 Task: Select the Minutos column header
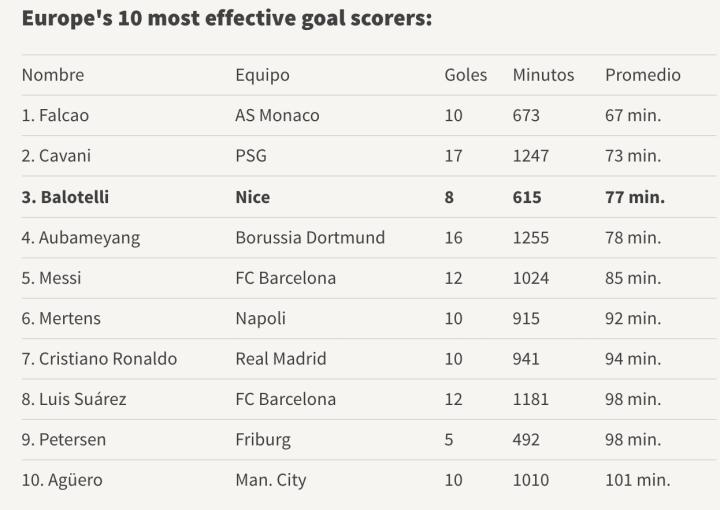point(543,75)
